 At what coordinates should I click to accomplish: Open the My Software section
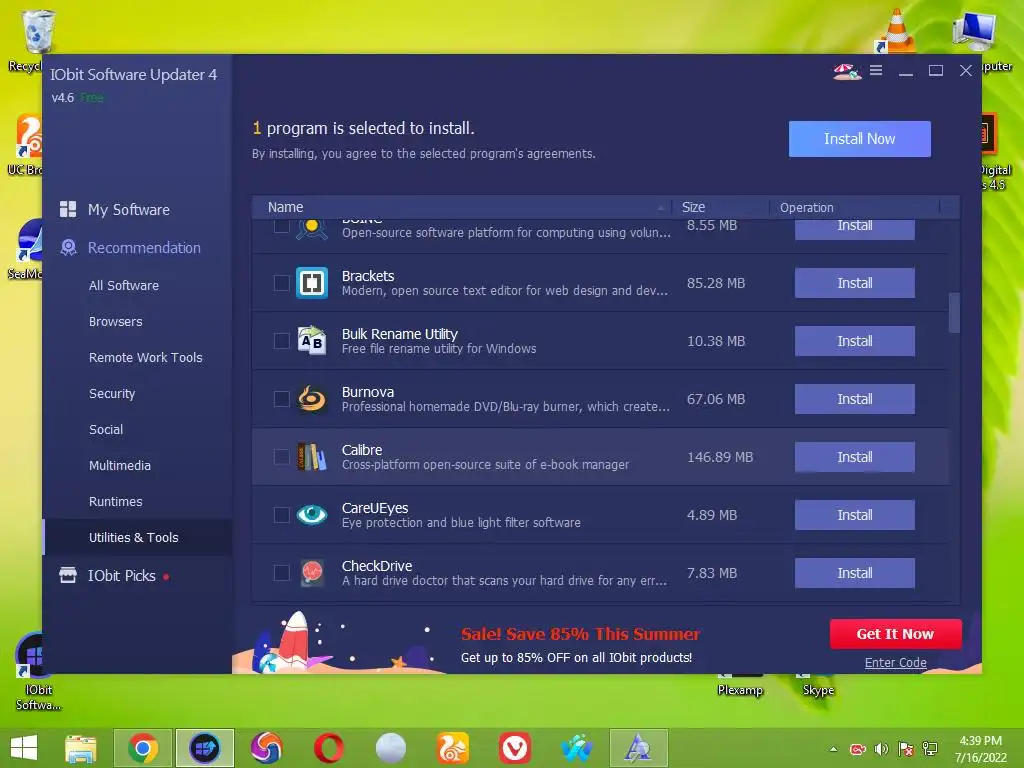pos(129,210)
